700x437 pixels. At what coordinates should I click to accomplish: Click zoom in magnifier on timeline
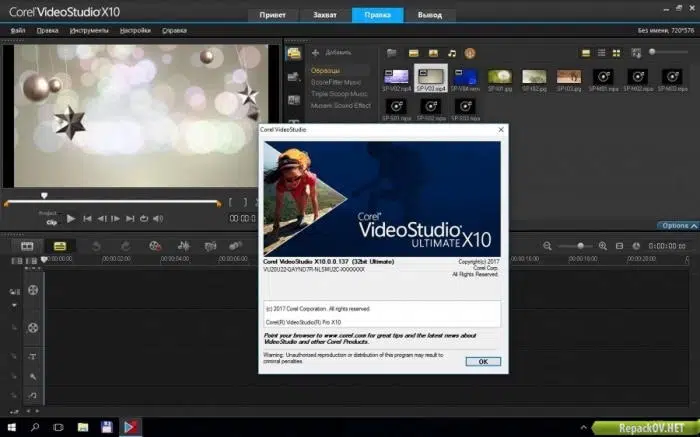click(603, 246)
